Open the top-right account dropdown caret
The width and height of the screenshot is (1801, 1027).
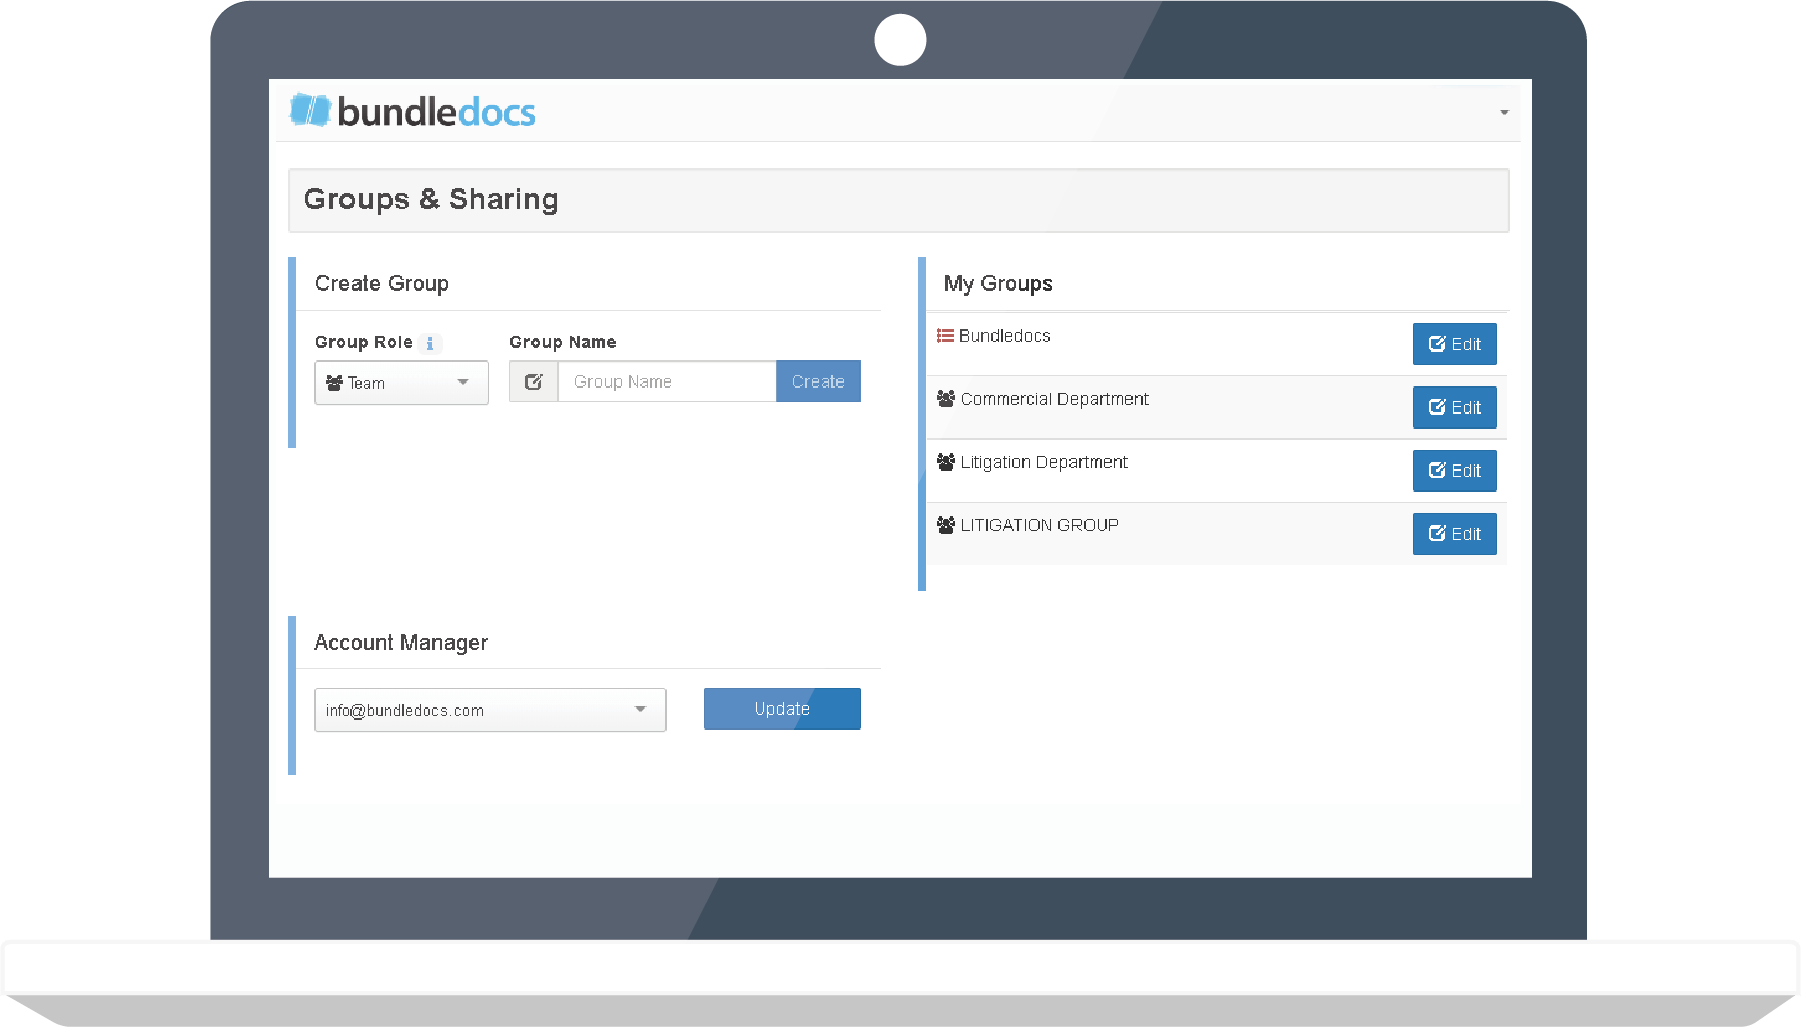tap(1503, 112)
